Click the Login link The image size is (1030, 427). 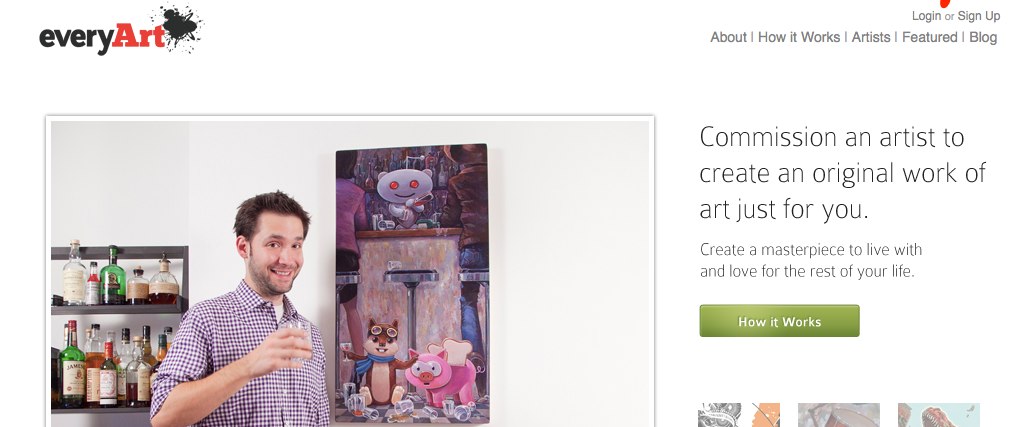click(926, 16)
